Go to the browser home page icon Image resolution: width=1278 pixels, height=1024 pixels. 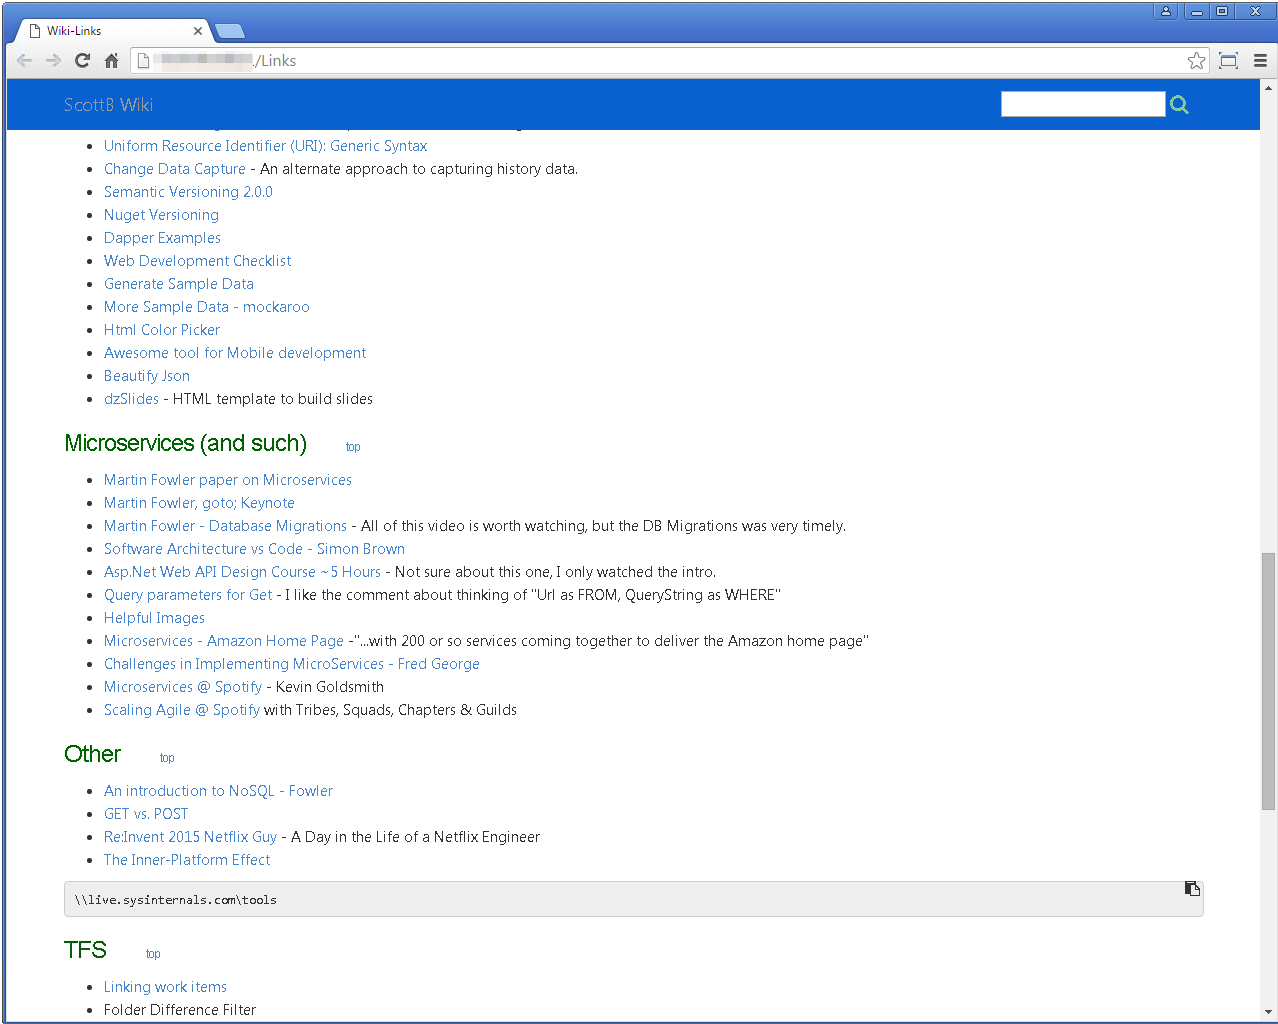tap(112, 61)
